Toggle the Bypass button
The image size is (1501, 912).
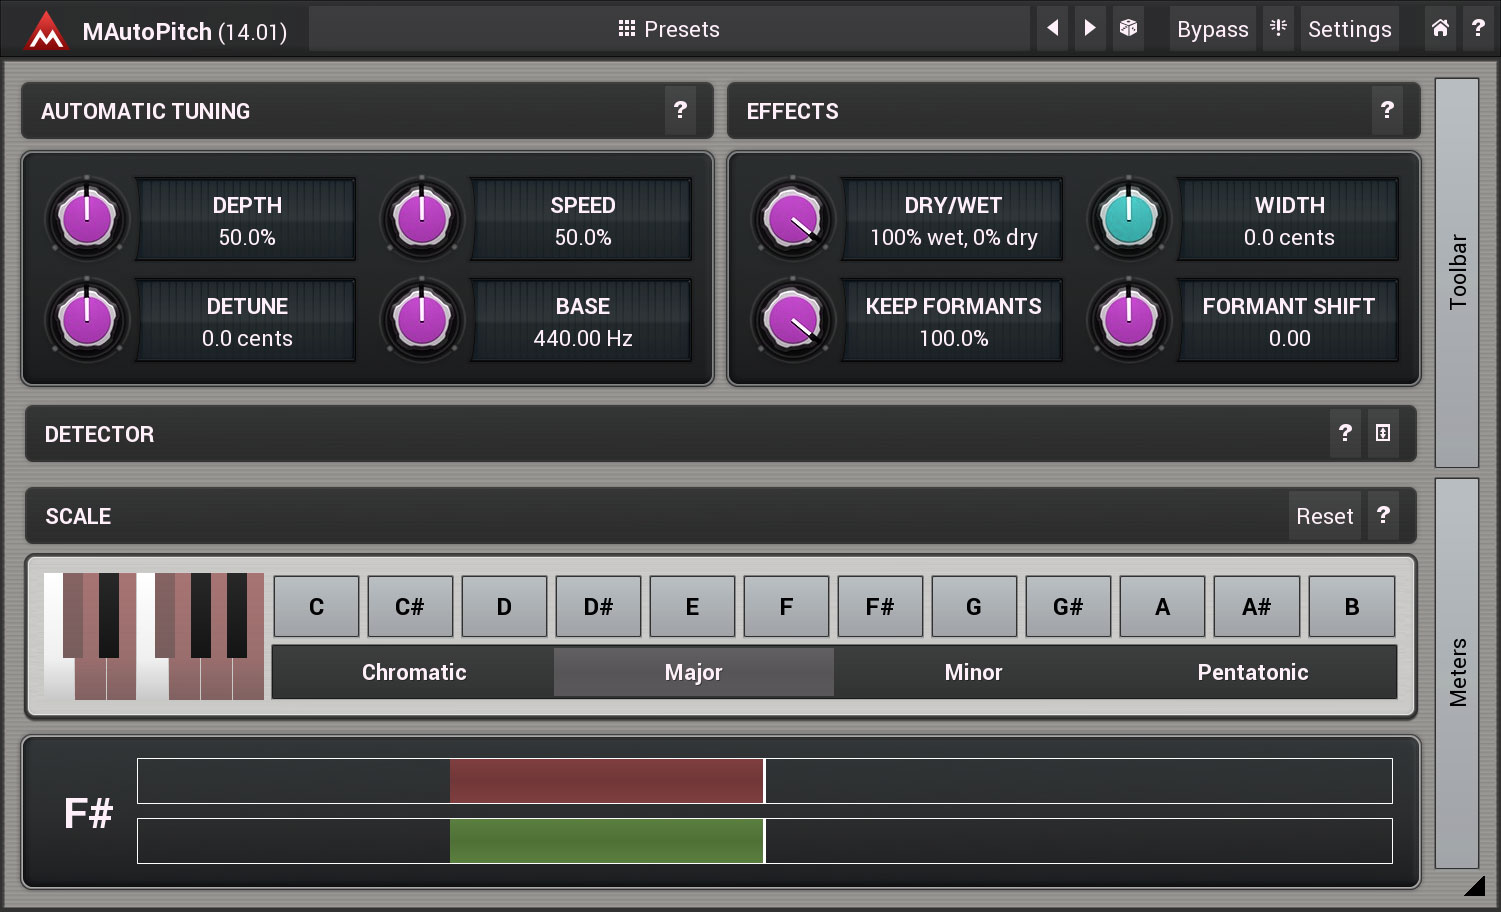point(1212,29)
